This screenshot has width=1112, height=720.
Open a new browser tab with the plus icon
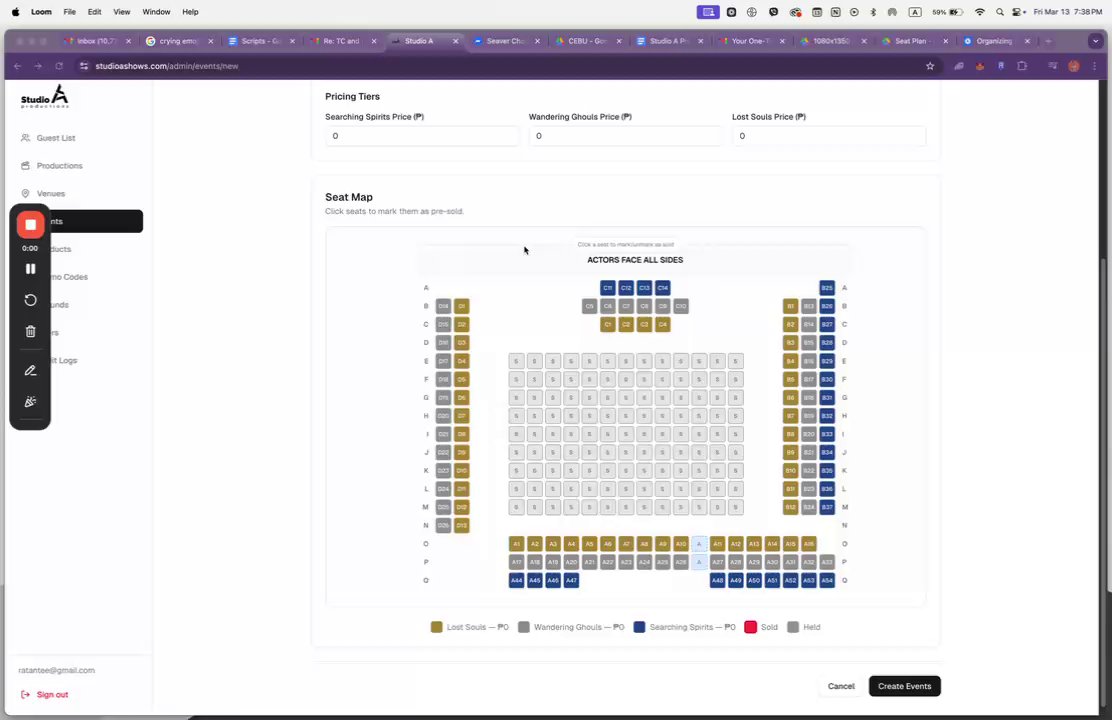[x=1048, y=41]
